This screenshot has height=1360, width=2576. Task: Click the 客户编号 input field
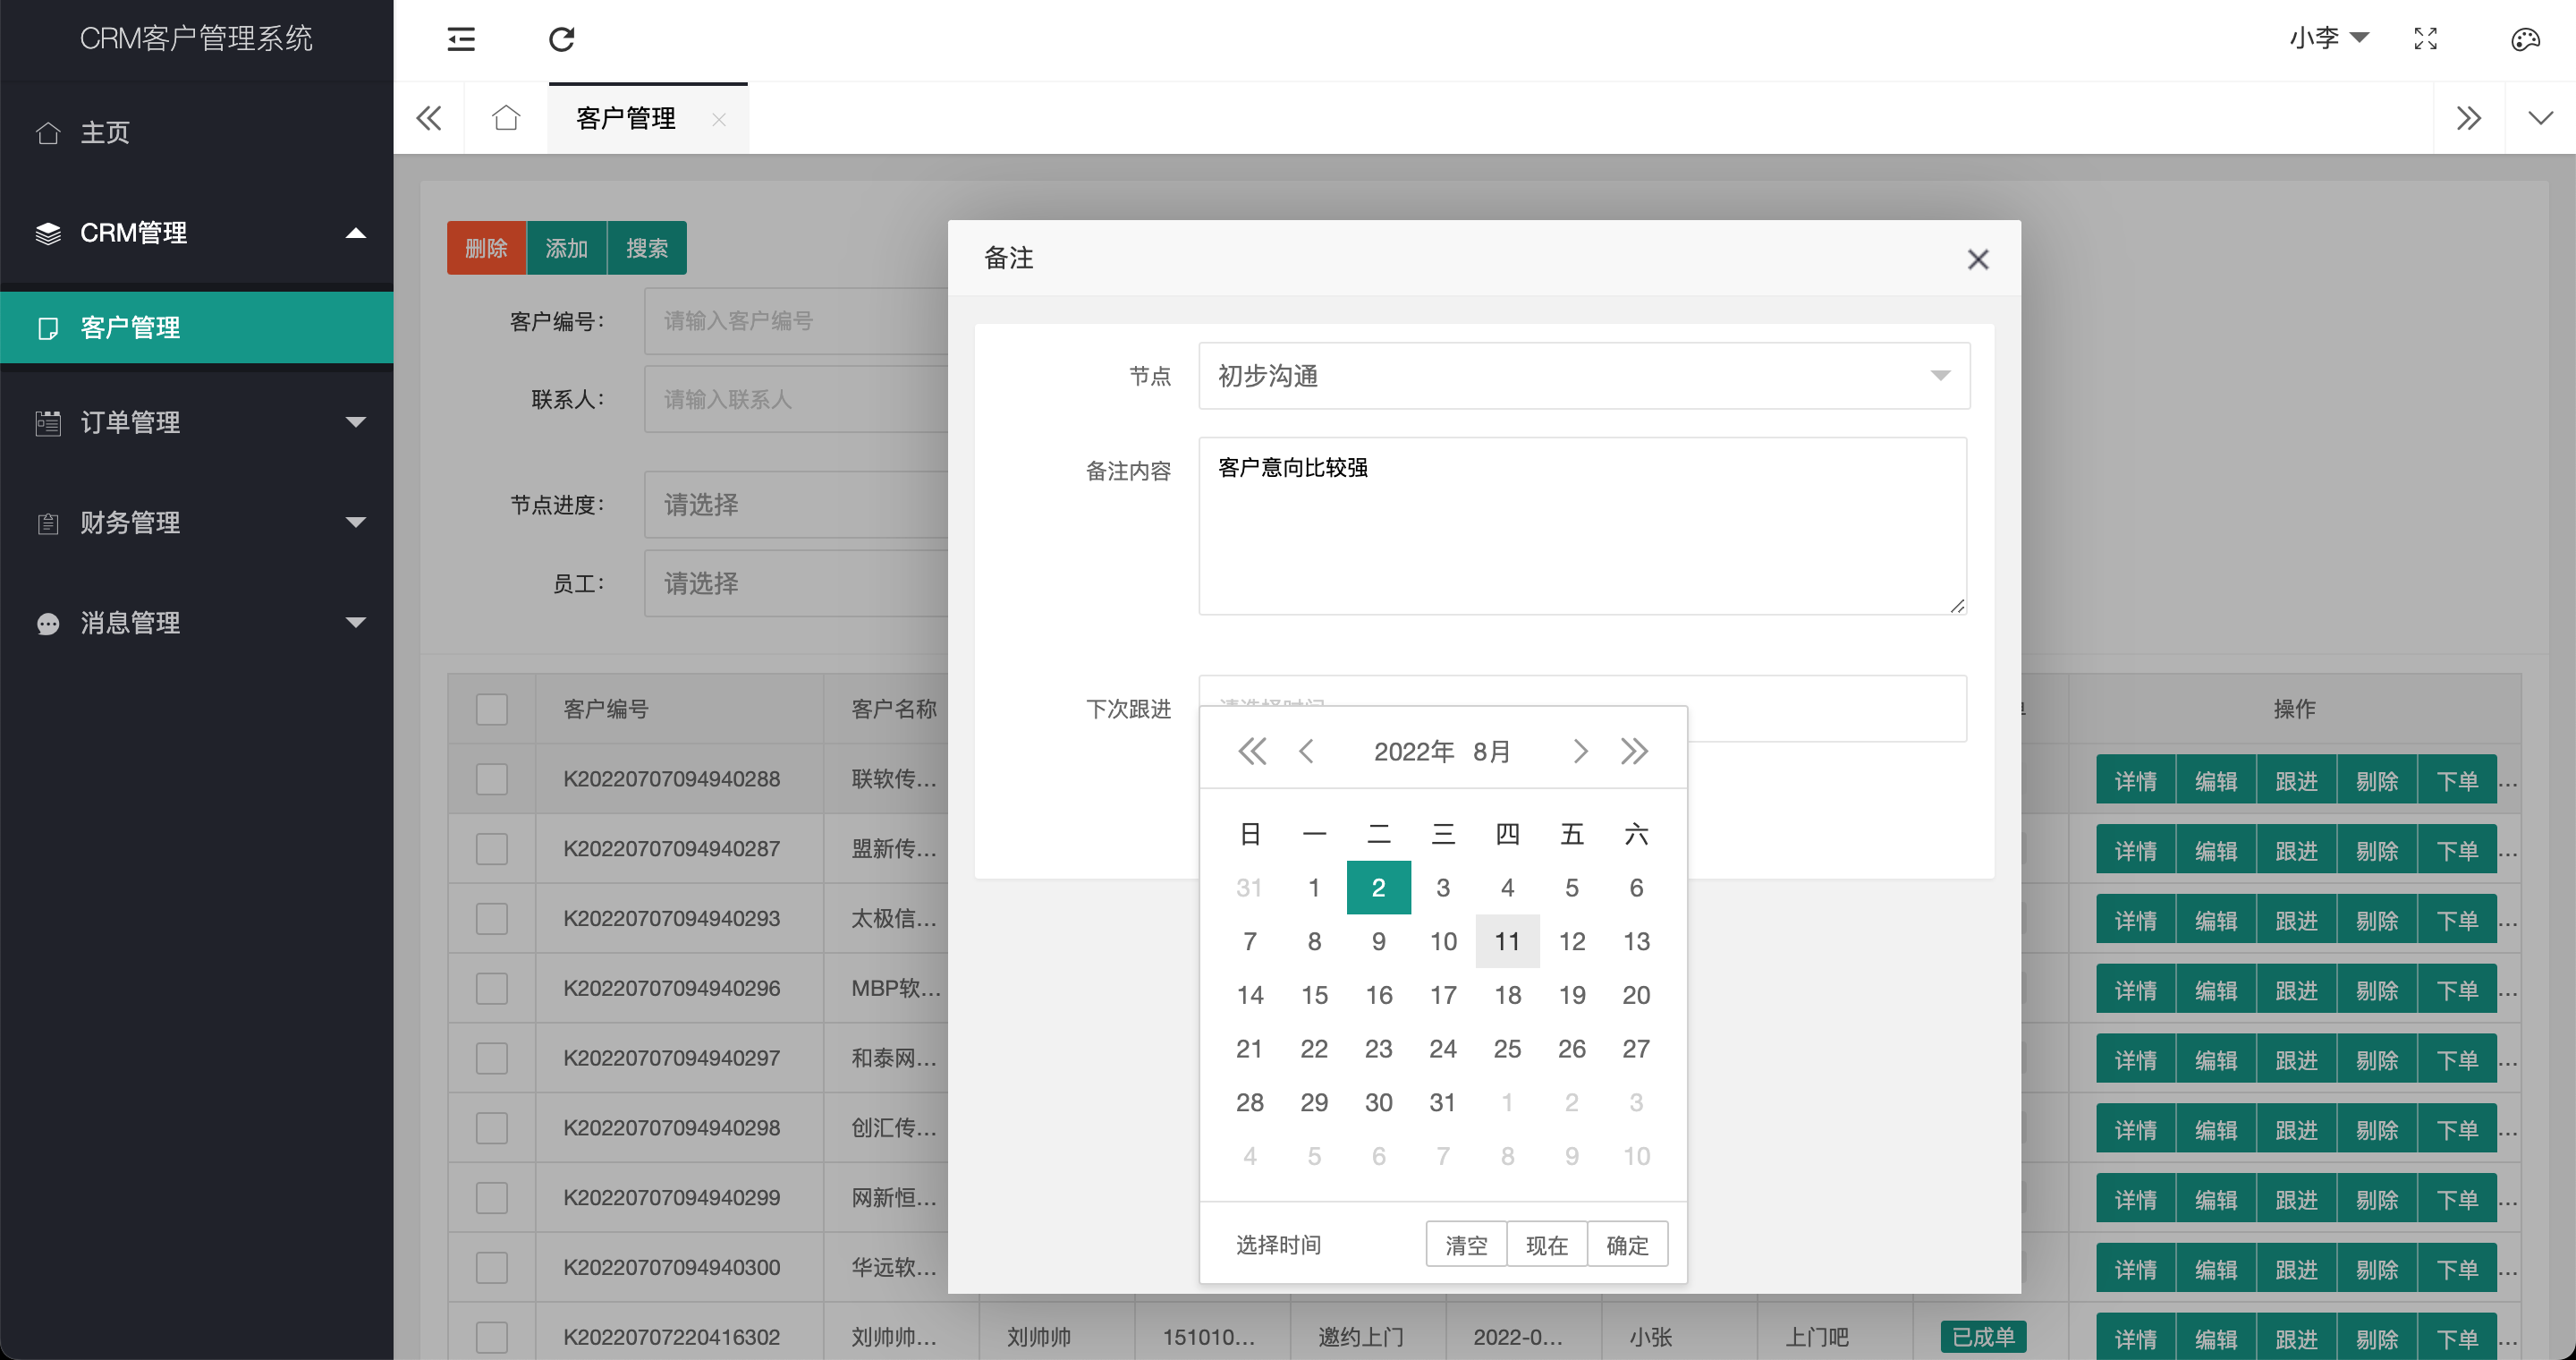click(x=796, y=321)
